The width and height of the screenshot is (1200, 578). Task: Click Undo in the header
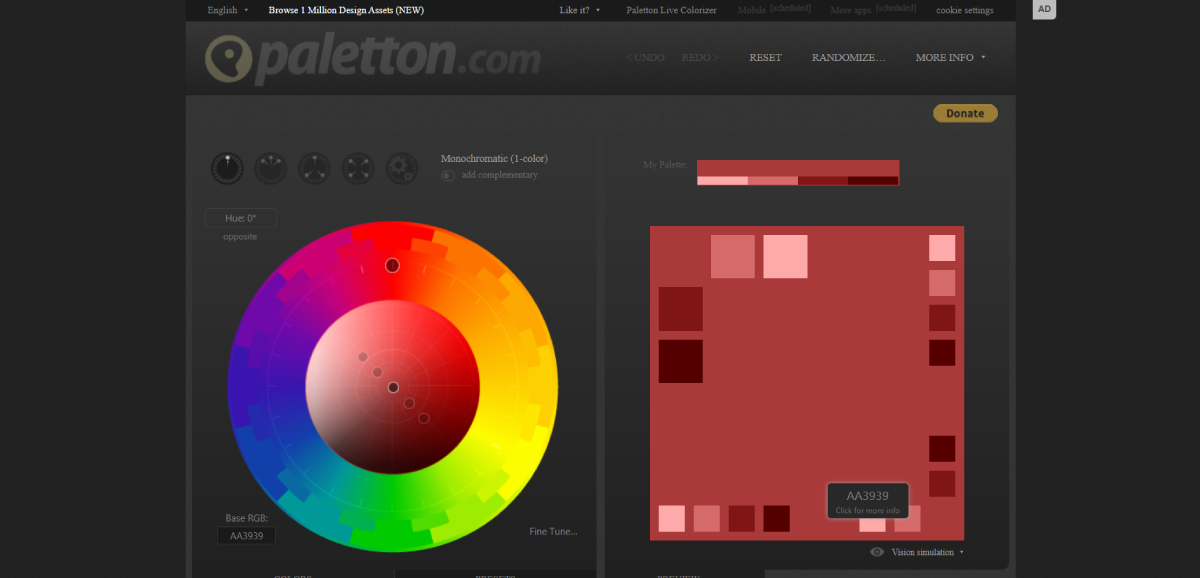(x=645, y=57)
